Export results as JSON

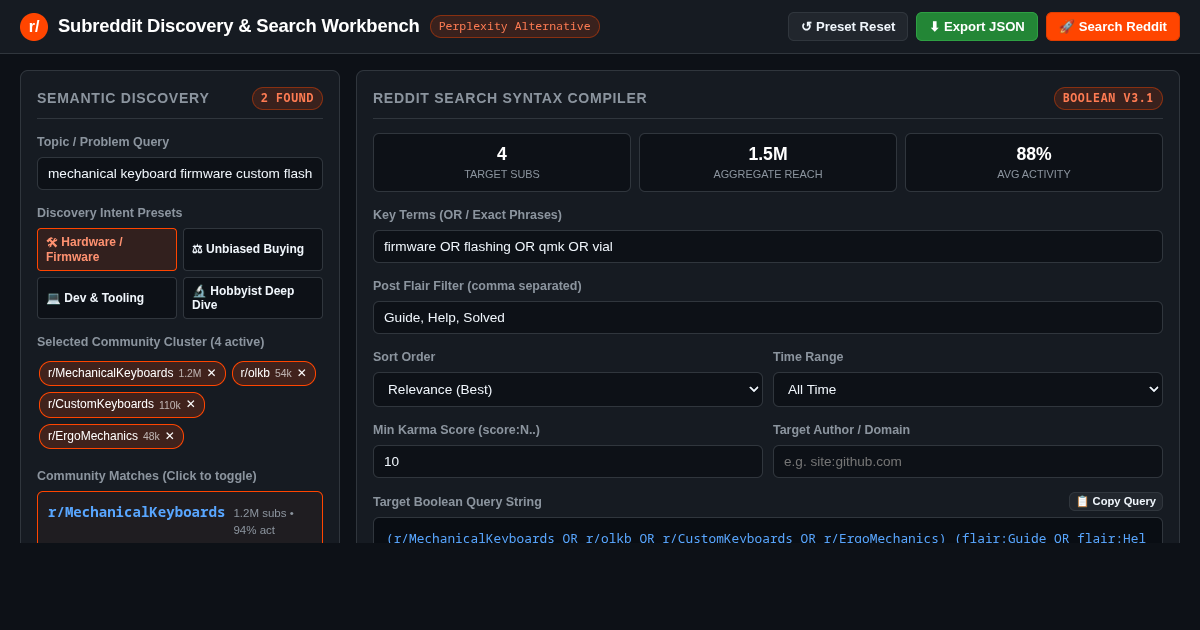click(977, 27)
